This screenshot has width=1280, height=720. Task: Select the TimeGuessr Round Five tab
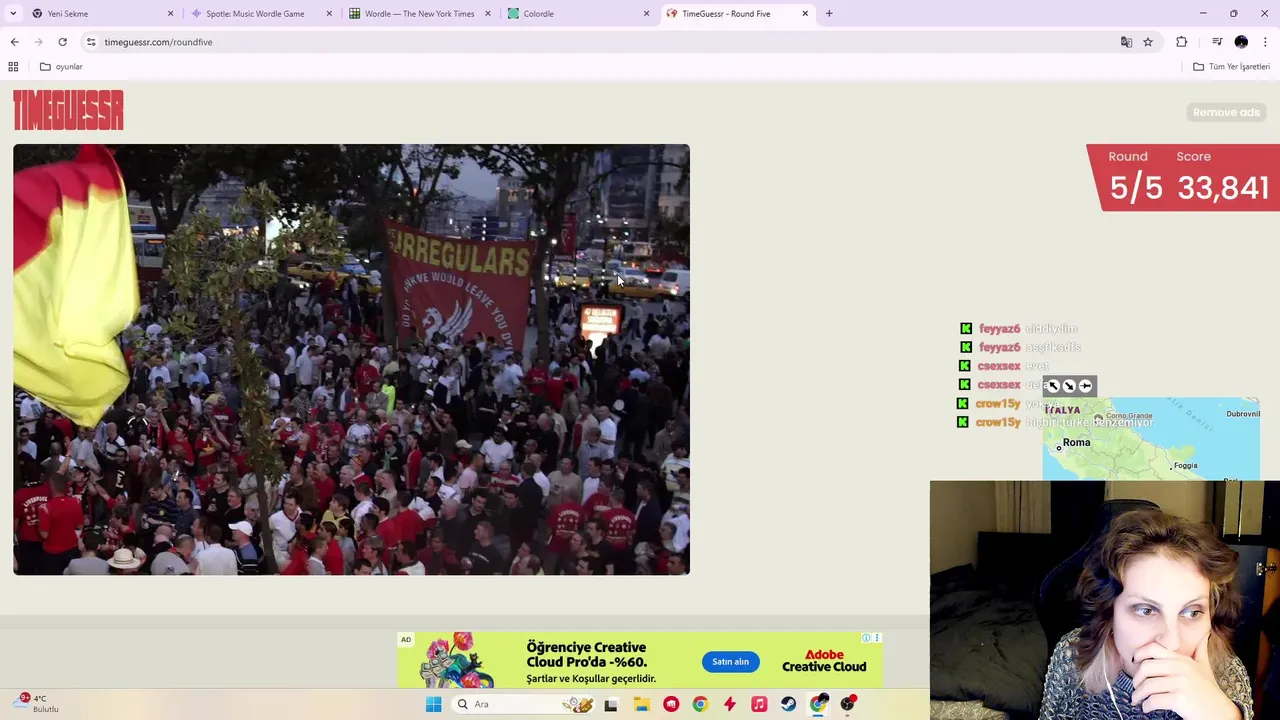point(738,14)
